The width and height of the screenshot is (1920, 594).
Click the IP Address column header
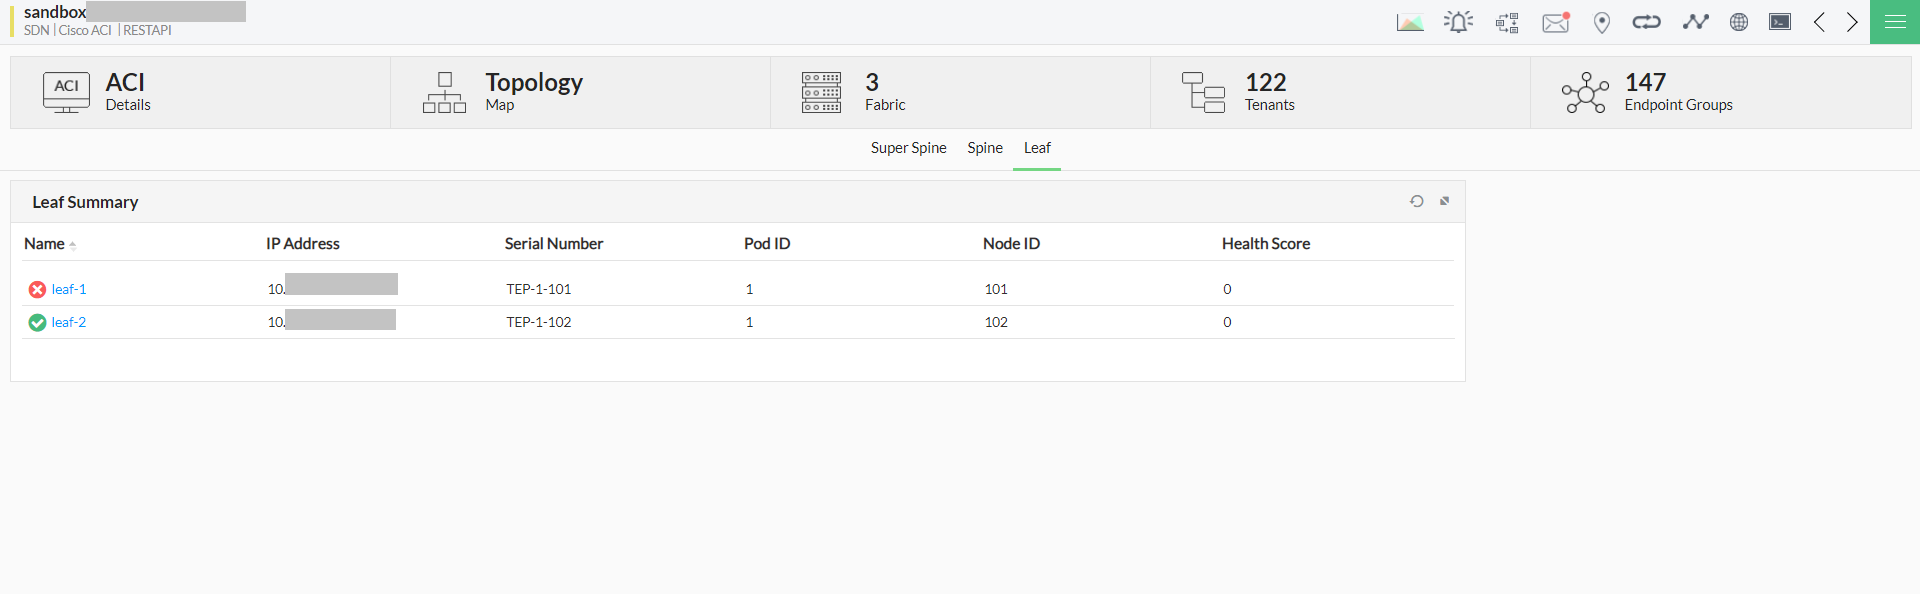pos(303,244)
